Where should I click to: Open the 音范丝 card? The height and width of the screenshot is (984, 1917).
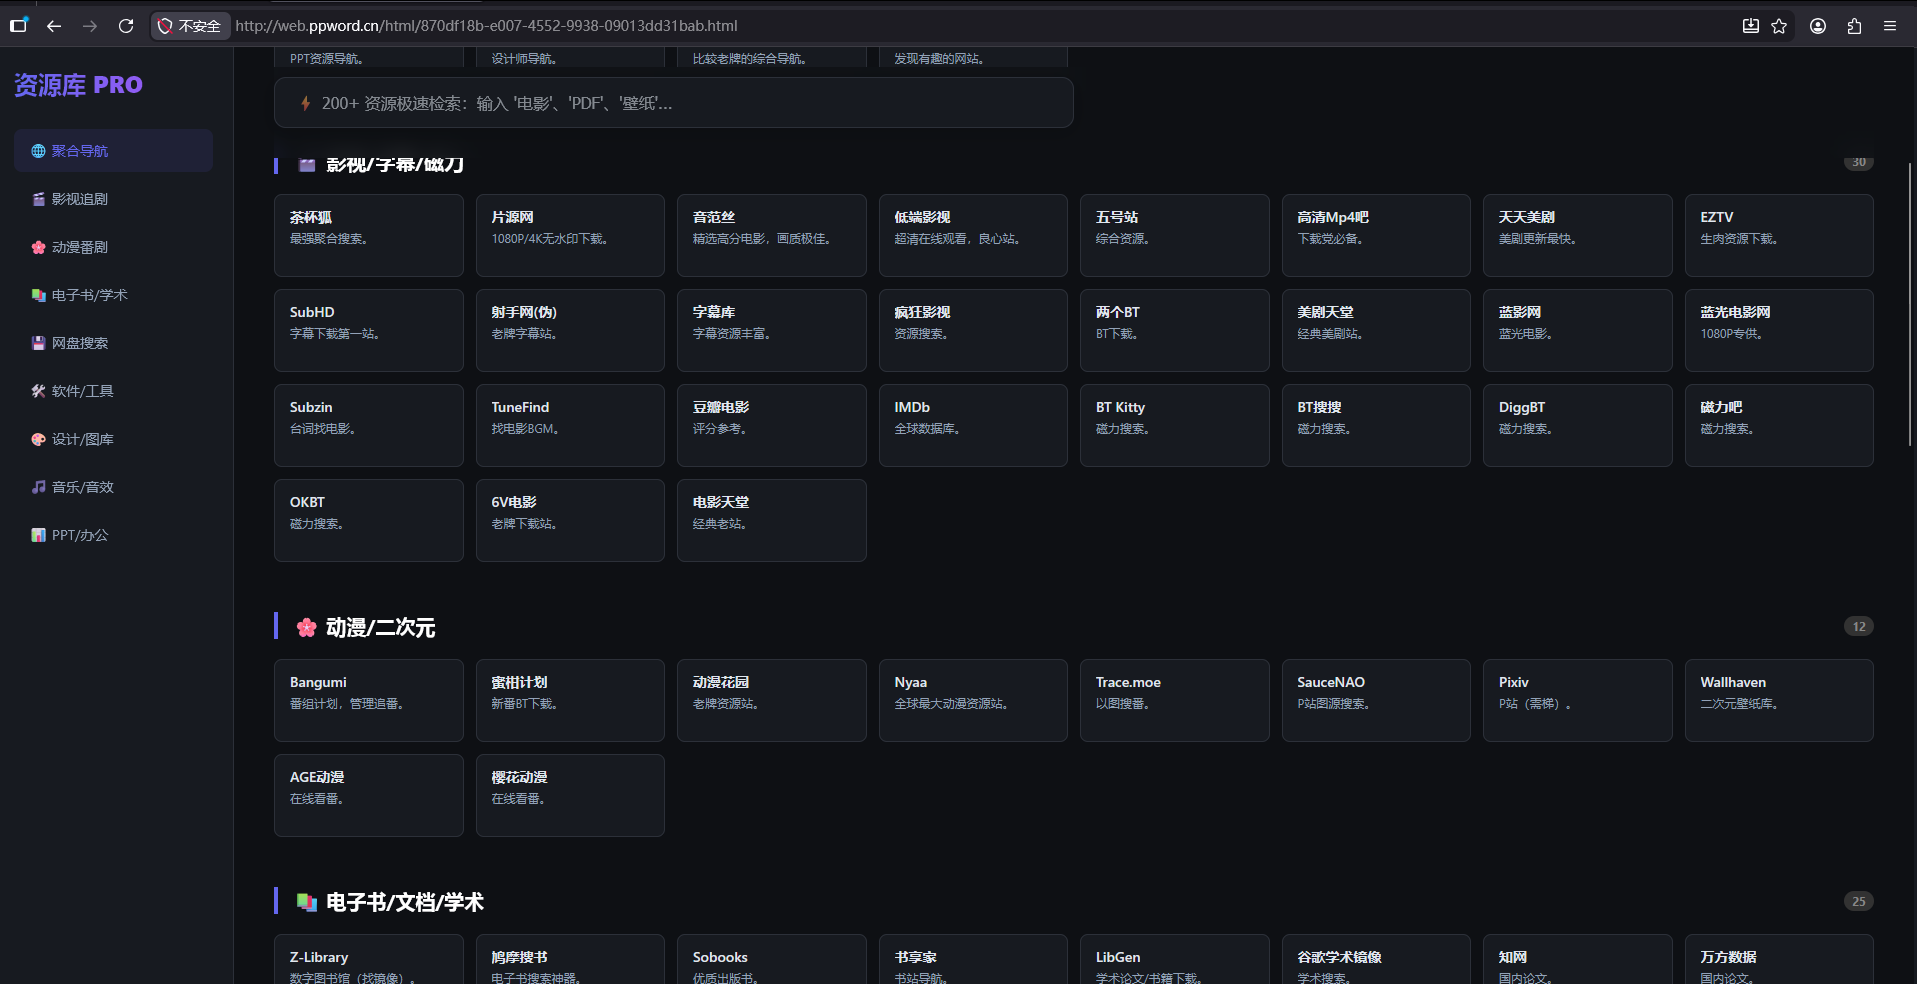[772, 235]
